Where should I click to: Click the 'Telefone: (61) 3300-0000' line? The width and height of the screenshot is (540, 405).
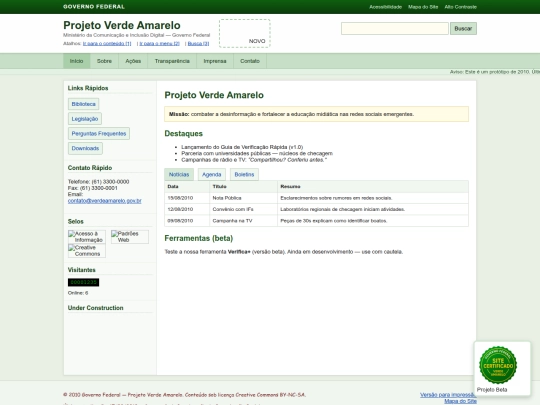[x=98, y=181]
